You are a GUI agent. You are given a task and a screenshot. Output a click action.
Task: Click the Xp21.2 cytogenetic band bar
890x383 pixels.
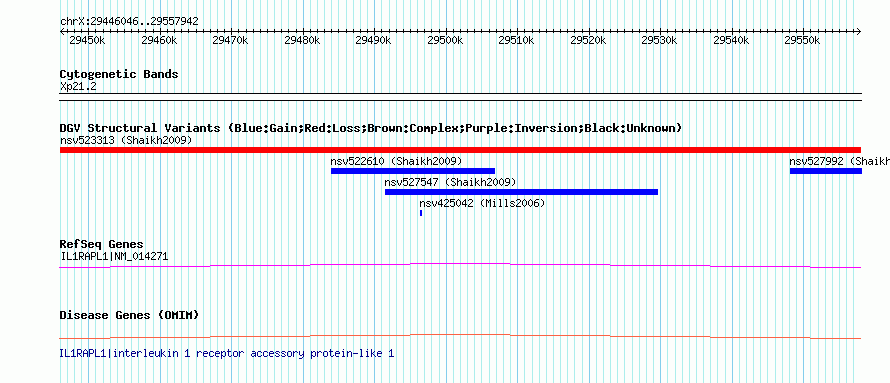(x=460, y=97)
